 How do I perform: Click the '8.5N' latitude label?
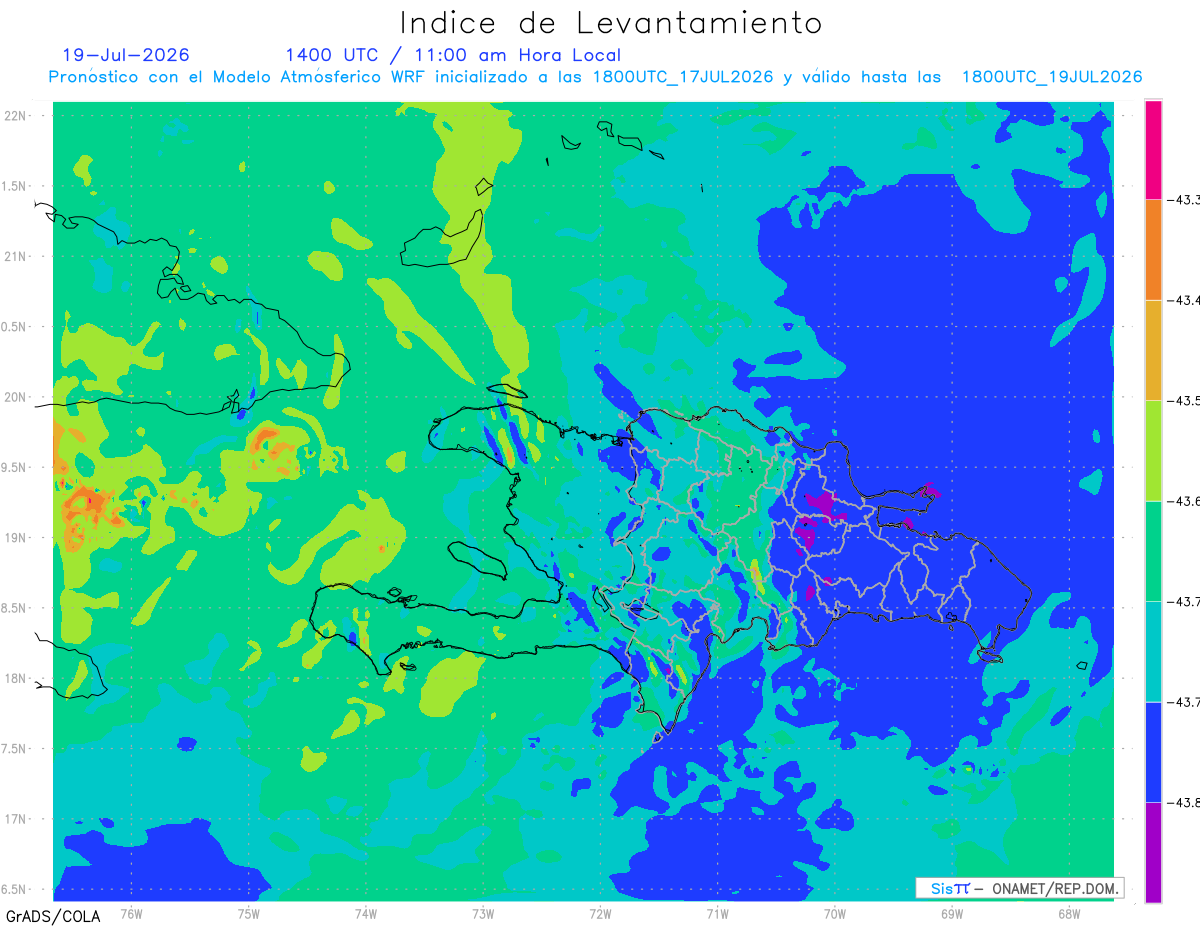15,608
